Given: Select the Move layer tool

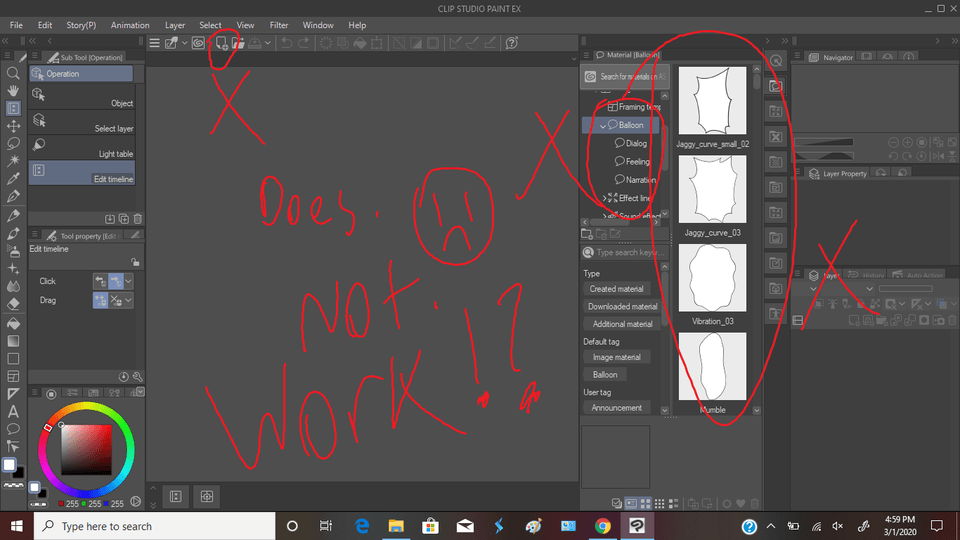Looking at the screenshot, I should (x=13, y=126).
